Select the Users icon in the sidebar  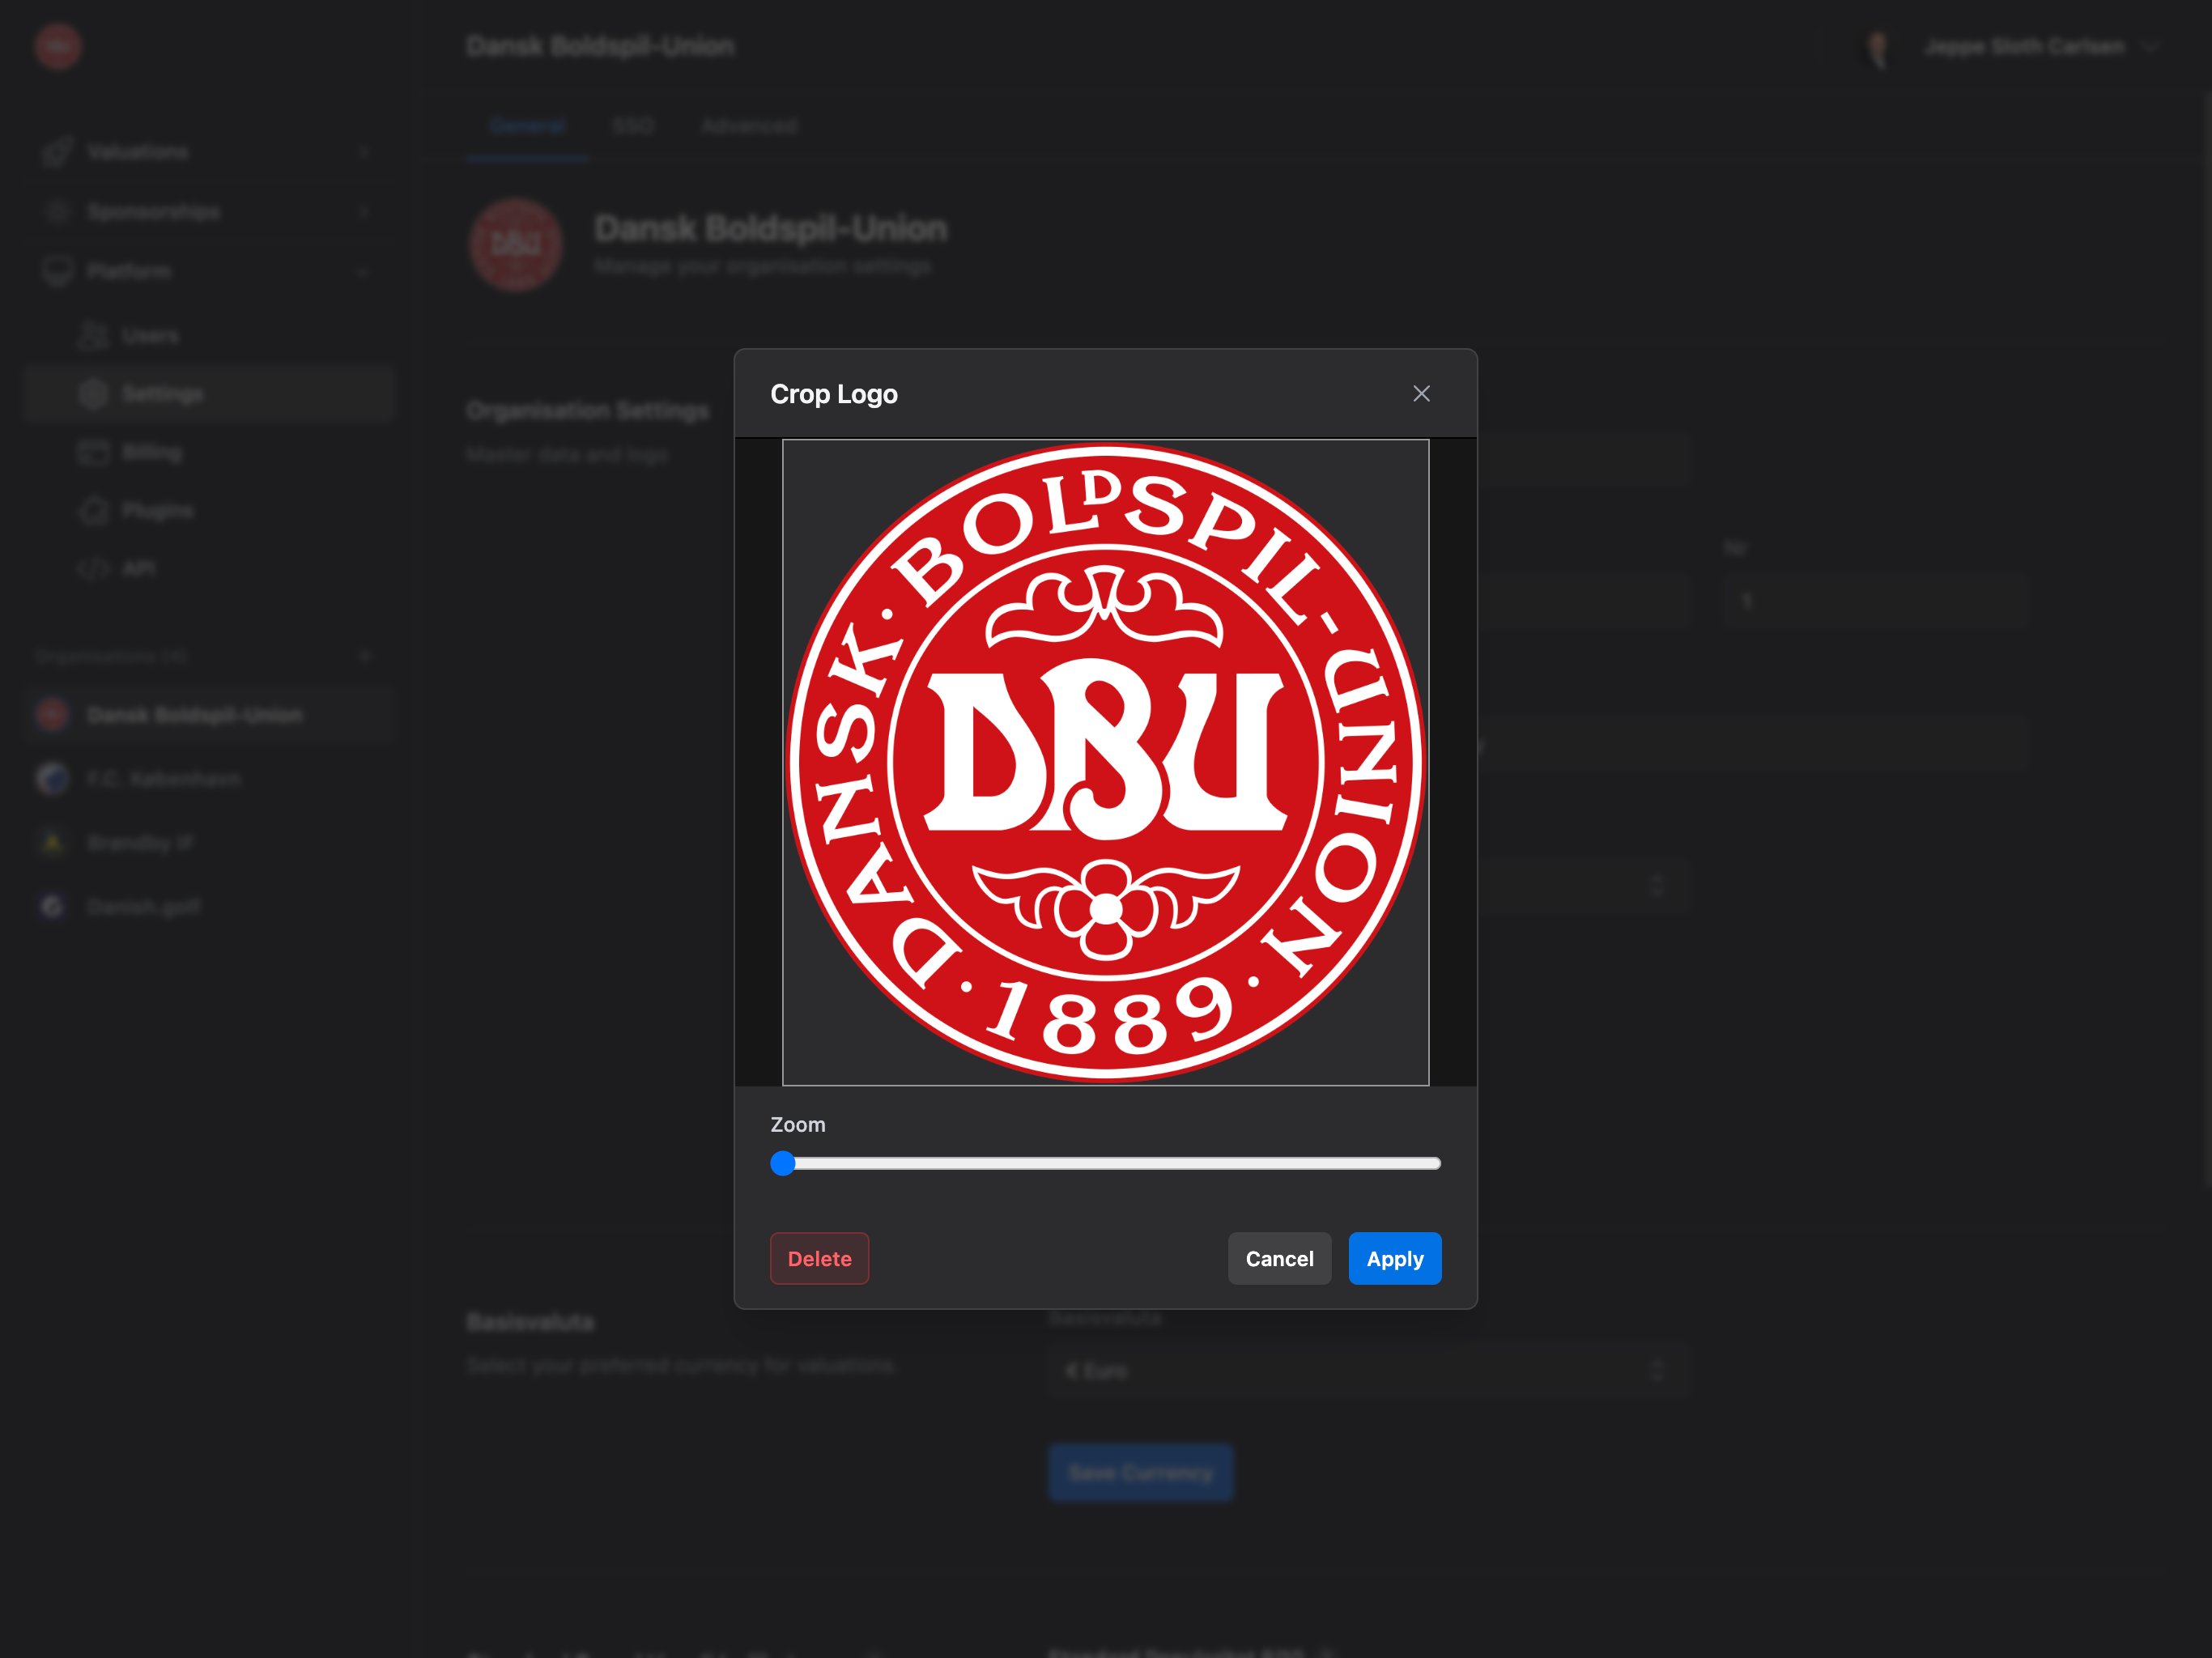coord(93,335)
